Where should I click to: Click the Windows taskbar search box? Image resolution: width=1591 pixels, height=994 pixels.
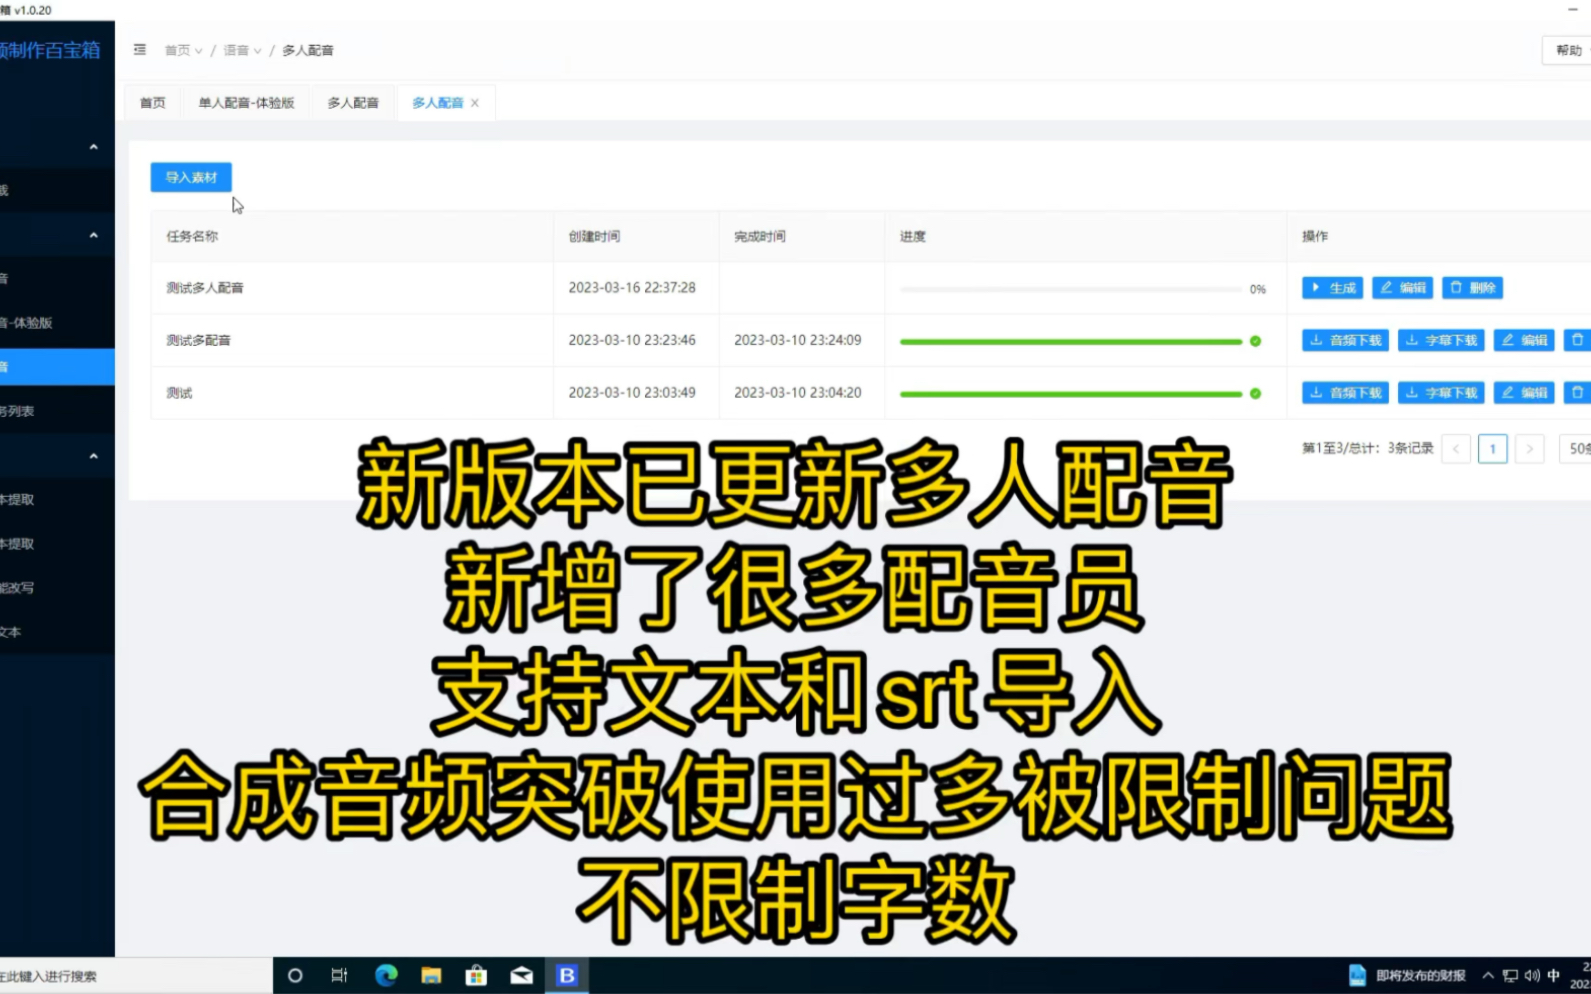coord(135,976)
